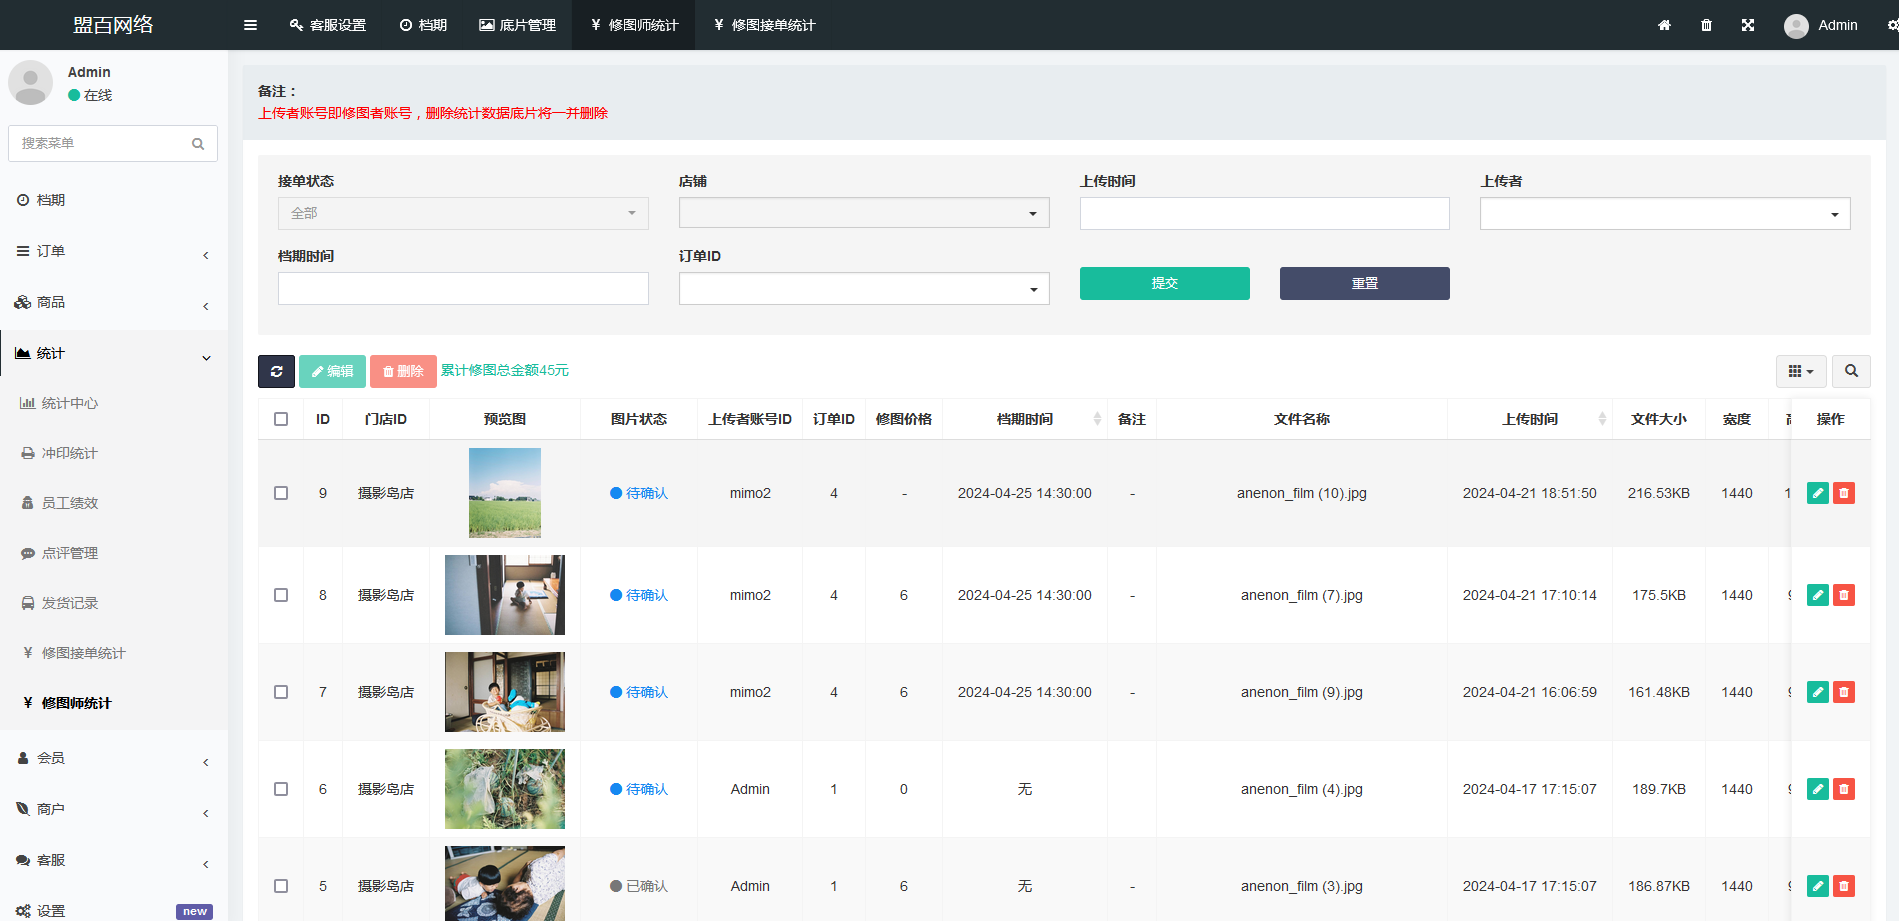
Task: Click the home icon in top bar
Action: pos(1664,25)
